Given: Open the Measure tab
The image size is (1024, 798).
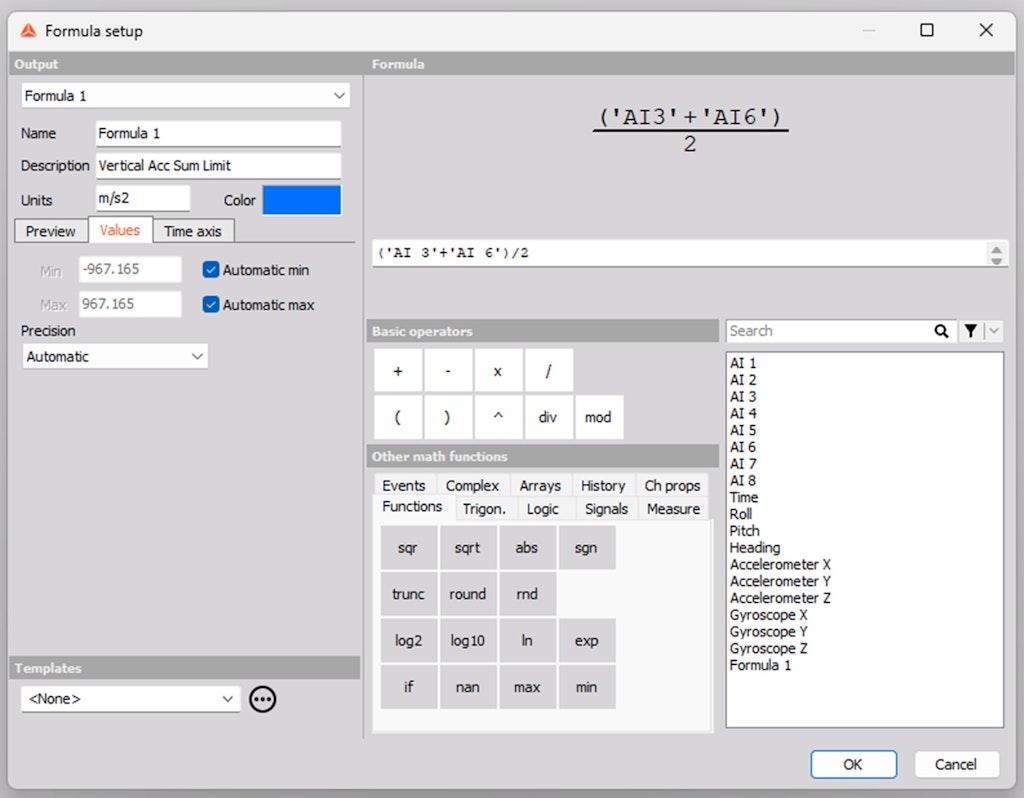Looking at the screenshot, I should [673, 509].
